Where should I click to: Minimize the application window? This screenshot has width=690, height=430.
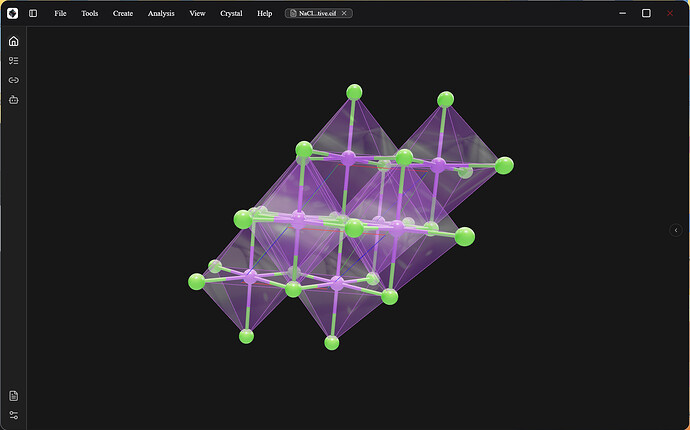click(x=622, y=13)
